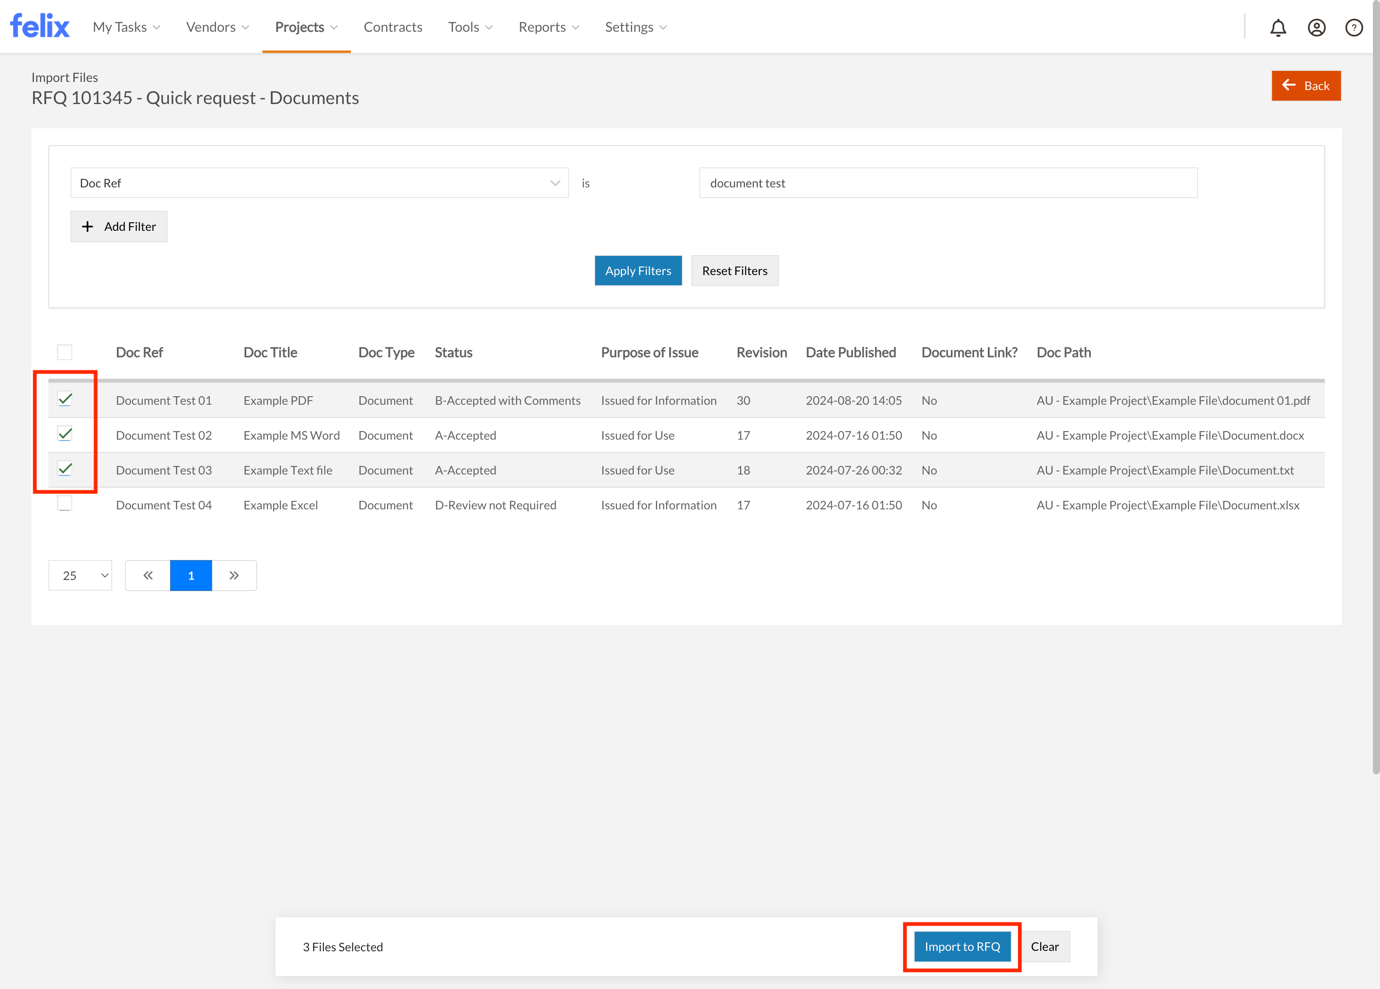Click the revision 18 value
1380x989 pixels.
pos(743,470)
